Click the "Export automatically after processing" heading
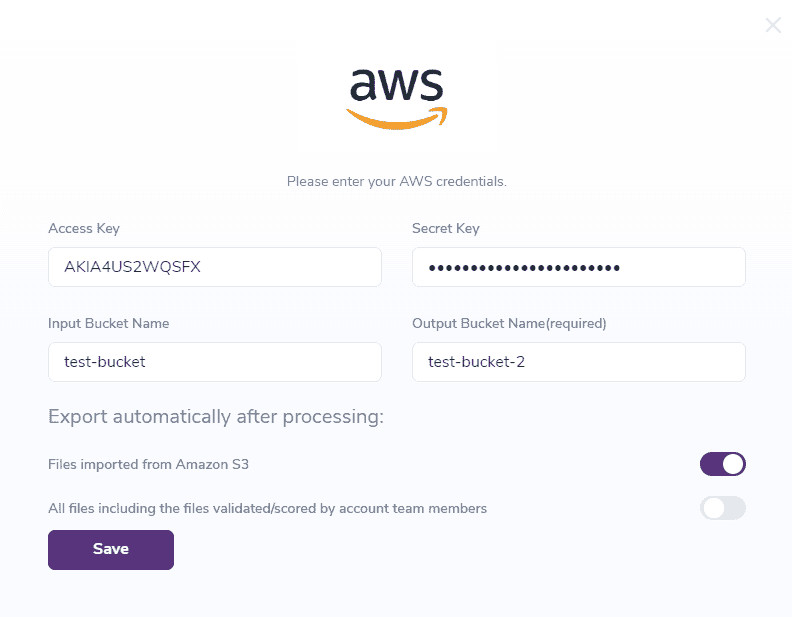This screenshot has width=792, height=617. click(x=216, y=417)
